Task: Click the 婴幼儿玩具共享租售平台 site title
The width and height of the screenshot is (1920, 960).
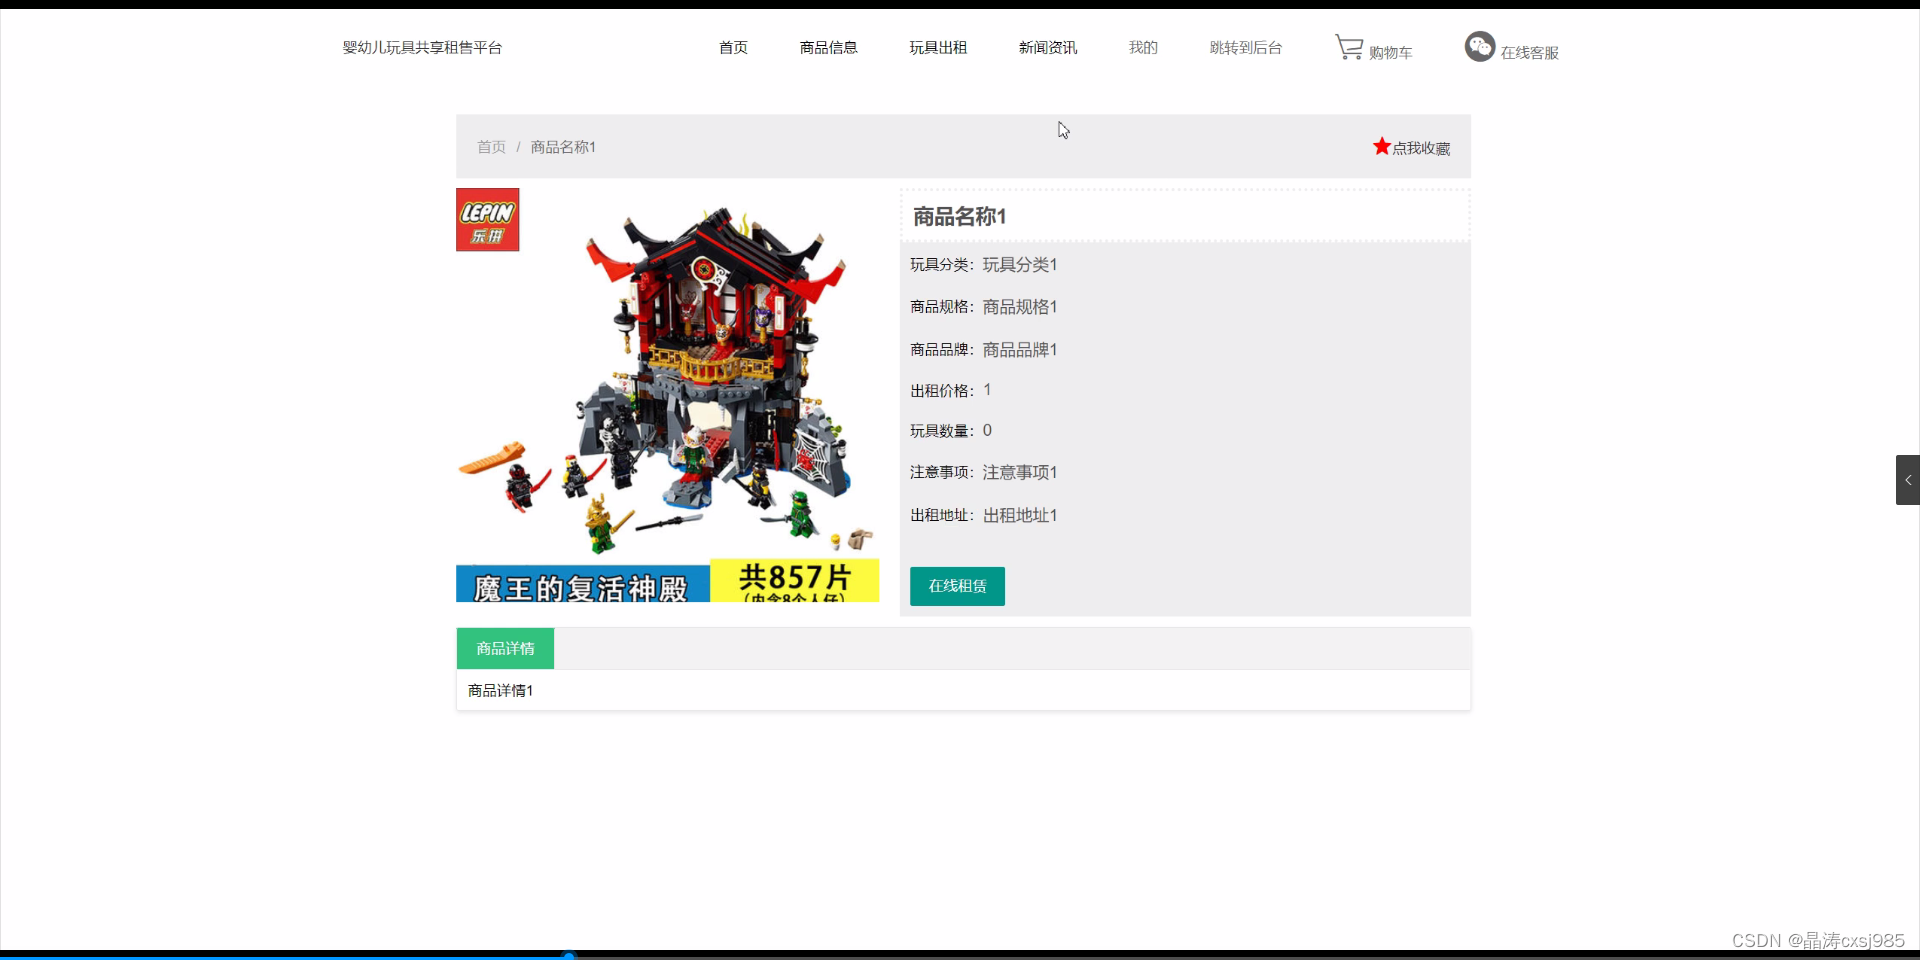Action: pos(422,47)
